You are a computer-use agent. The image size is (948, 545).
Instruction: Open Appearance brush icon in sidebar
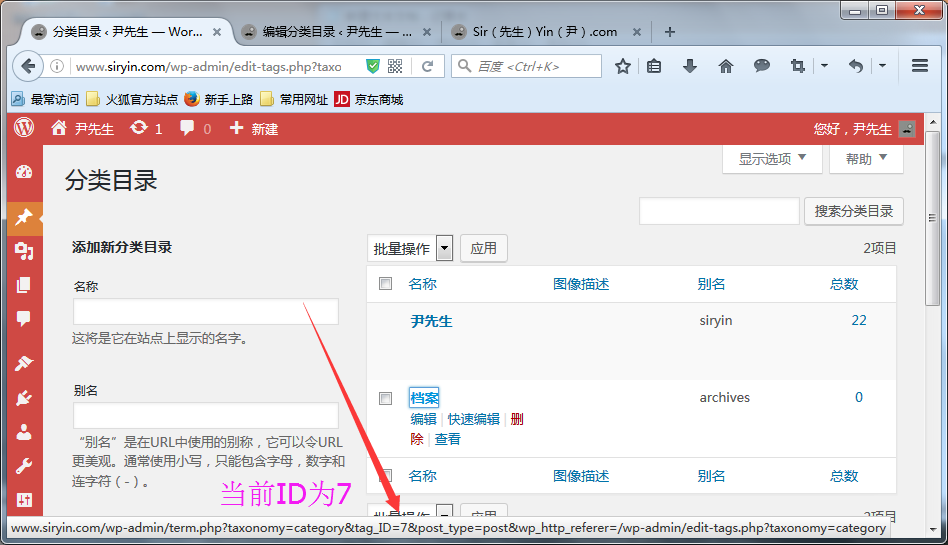tap(24, 363)
